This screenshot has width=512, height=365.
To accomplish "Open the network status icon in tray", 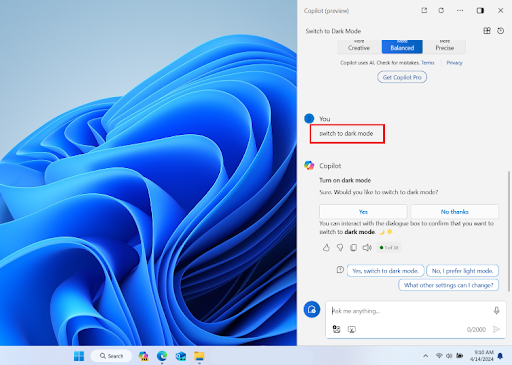I will pos(439,356).
